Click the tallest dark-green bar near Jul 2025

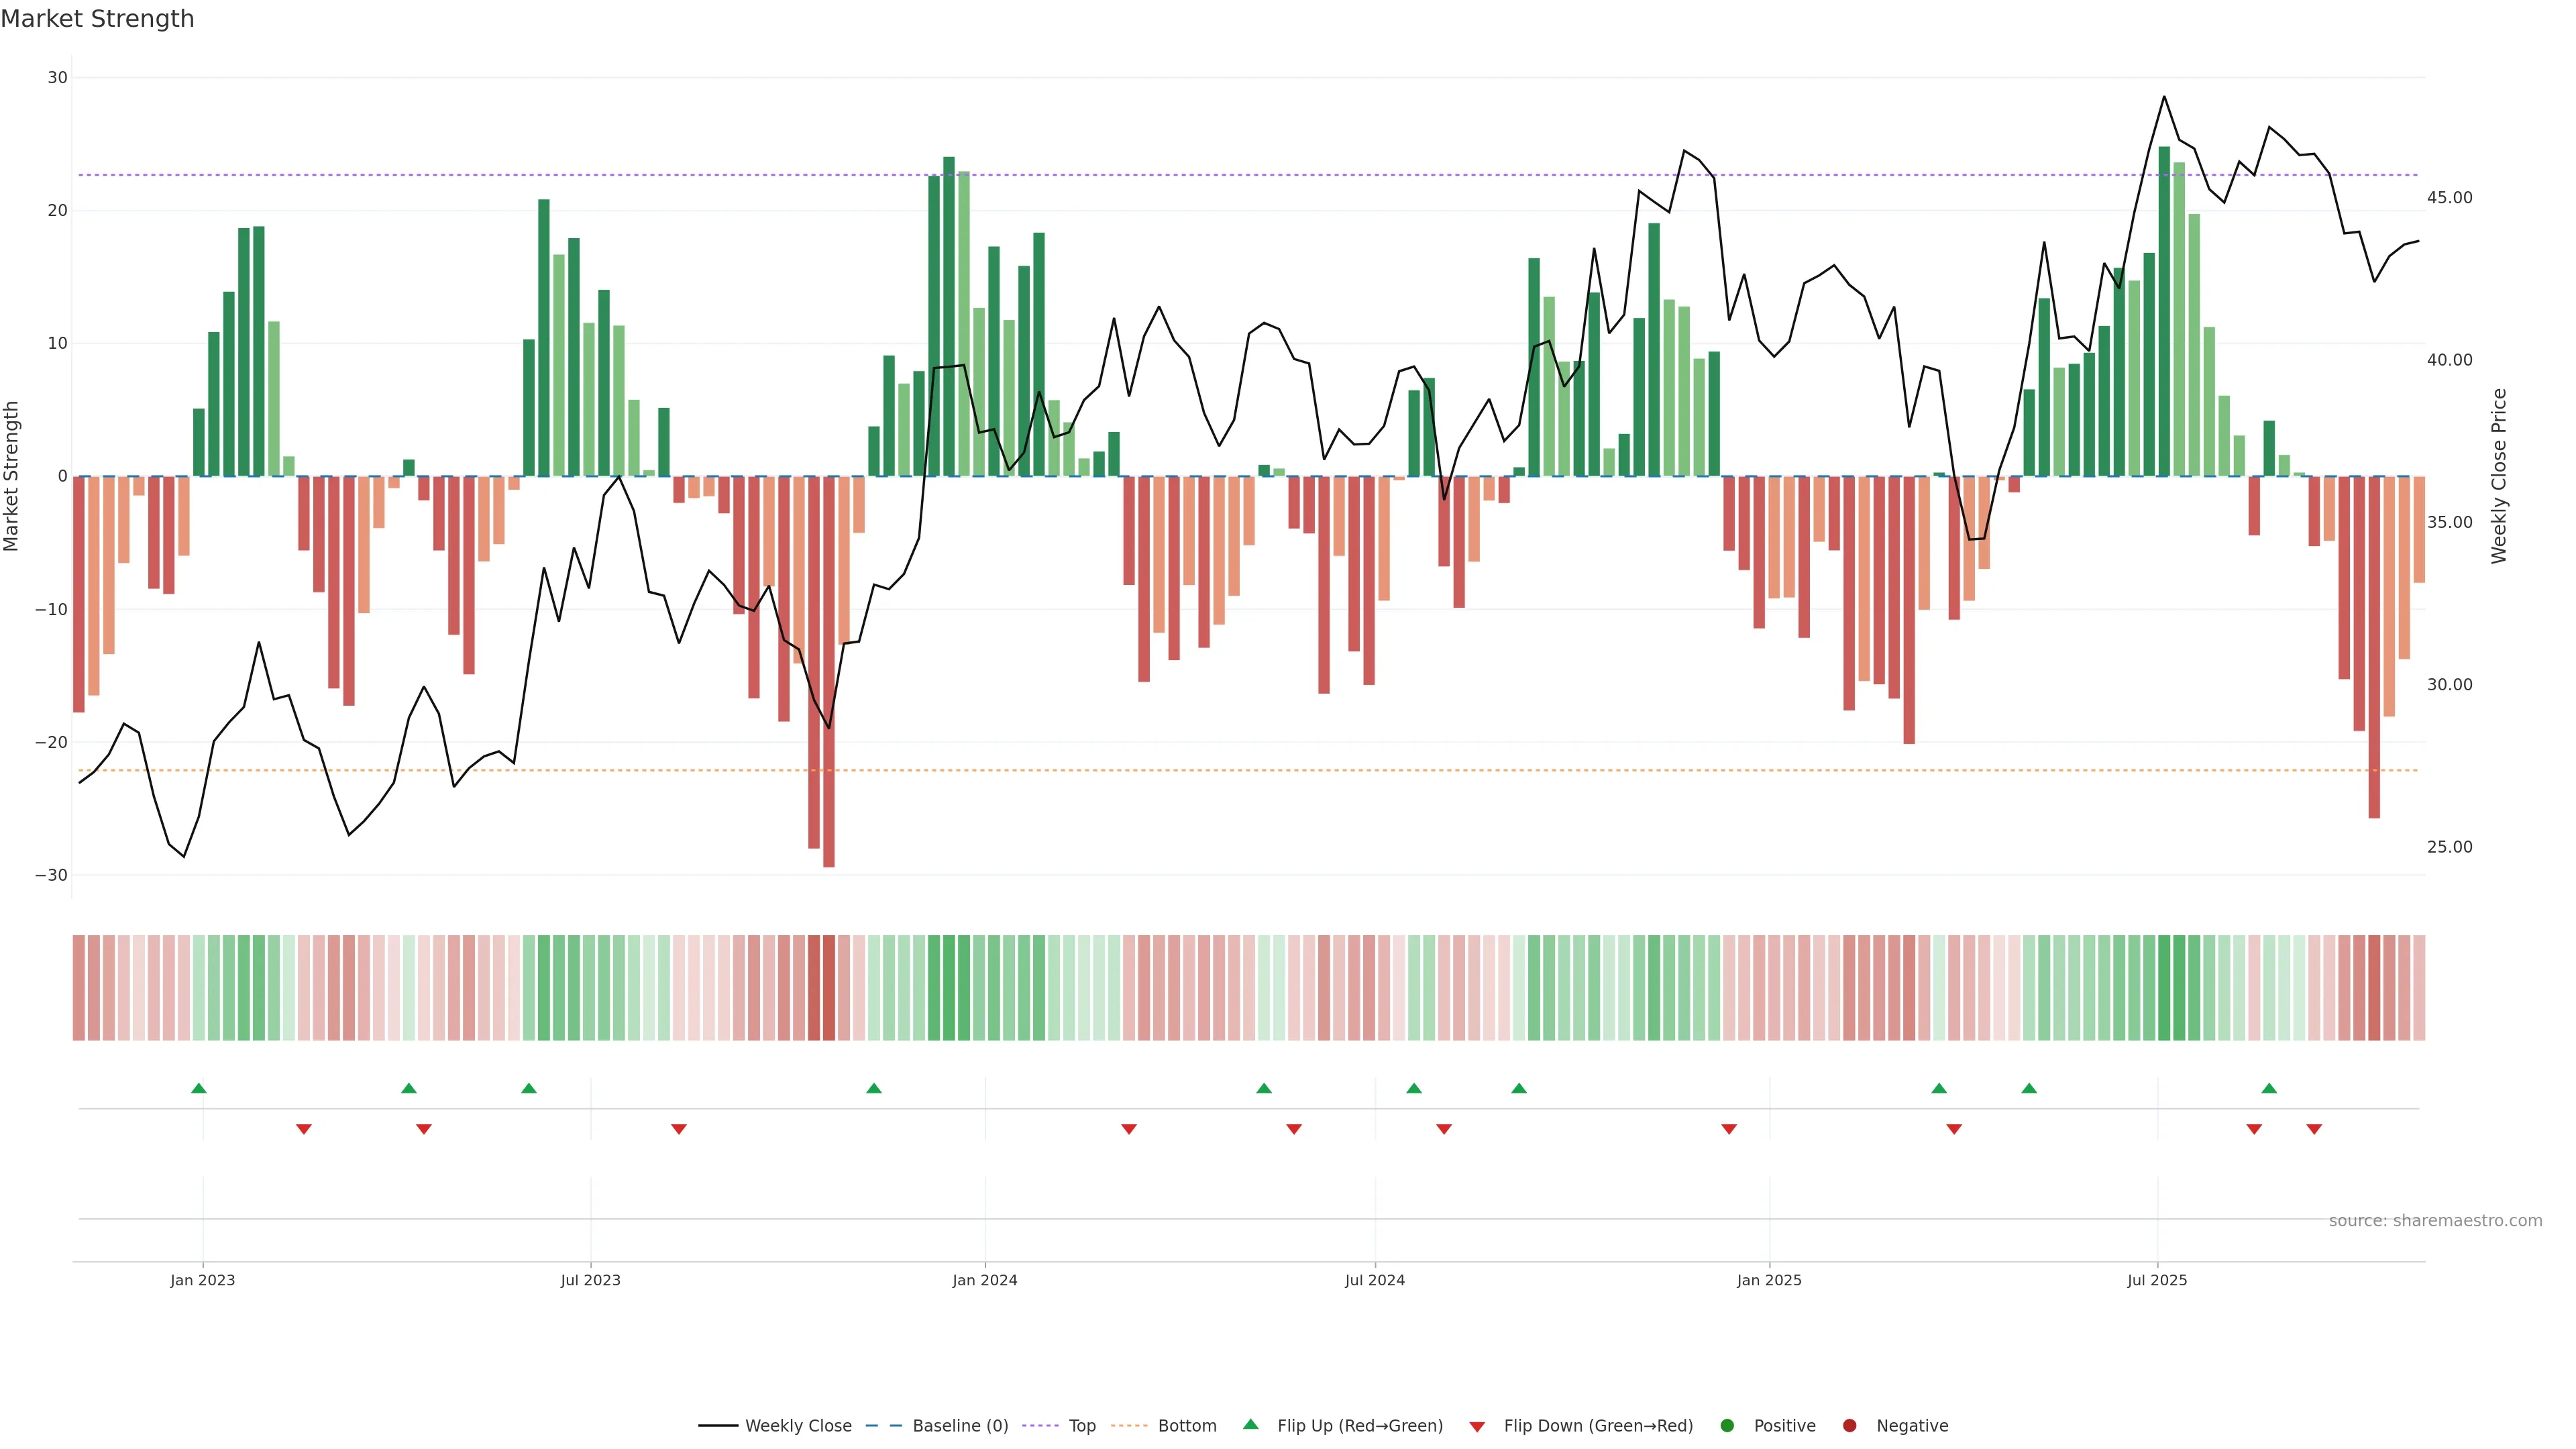coord(2164,310)
